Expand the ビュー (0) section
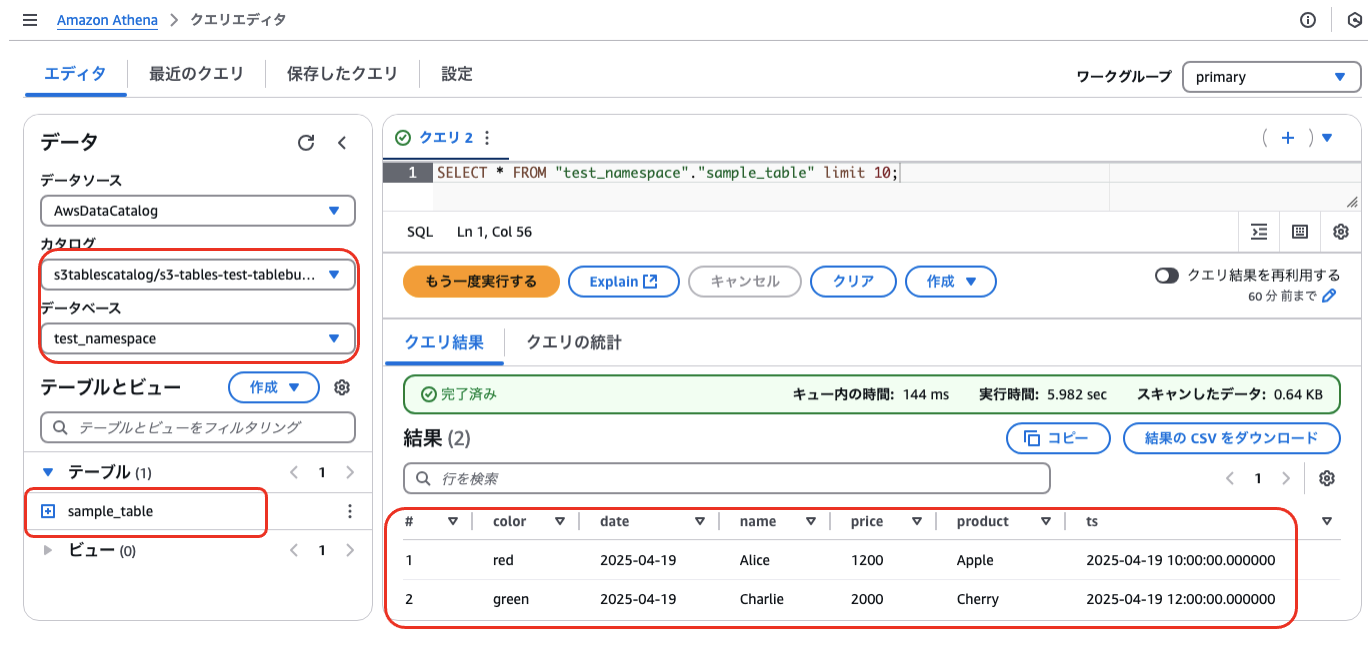The image size is (1368, 648). tap(48, 550)
